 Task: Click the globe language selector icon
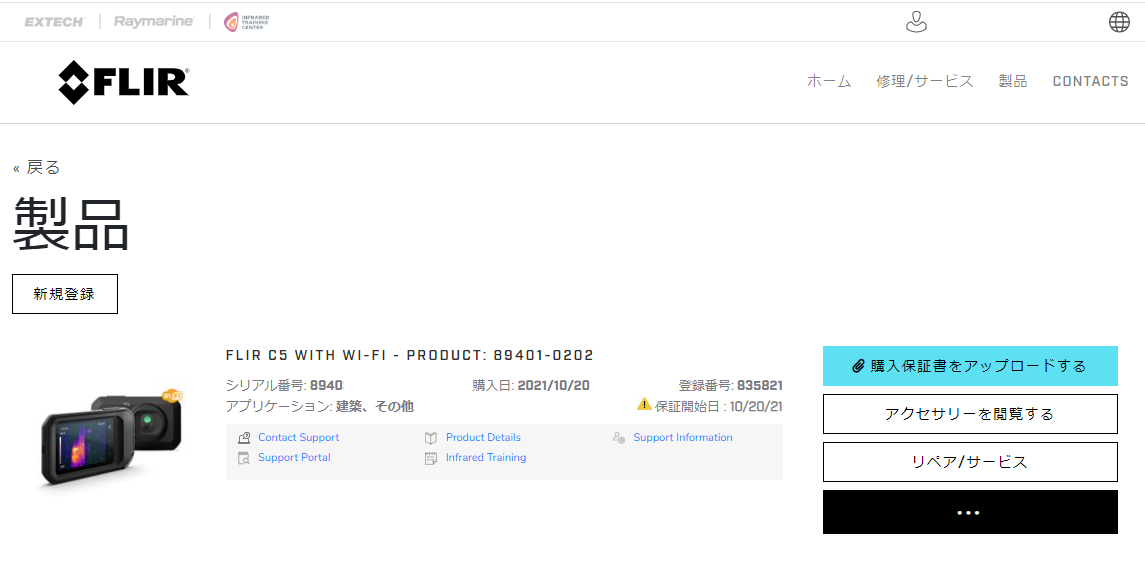point(1119,21)
